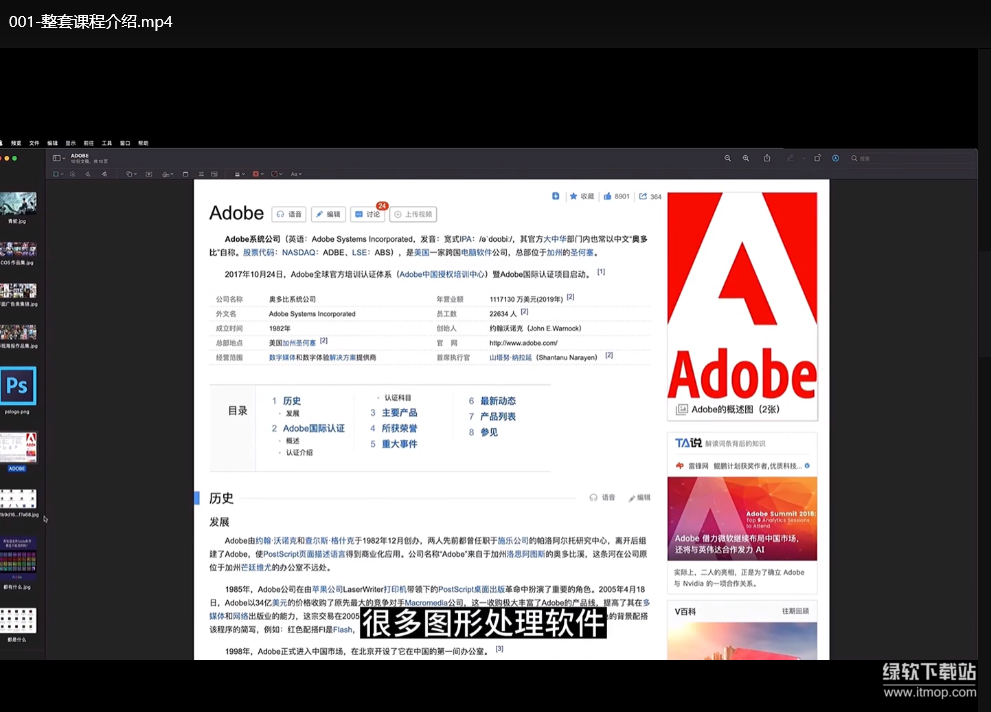Select the pslogo.png thumbnail in sidebar
Image resolution: width=991 pixels, height=712 pixels.
tap(18, 386)
